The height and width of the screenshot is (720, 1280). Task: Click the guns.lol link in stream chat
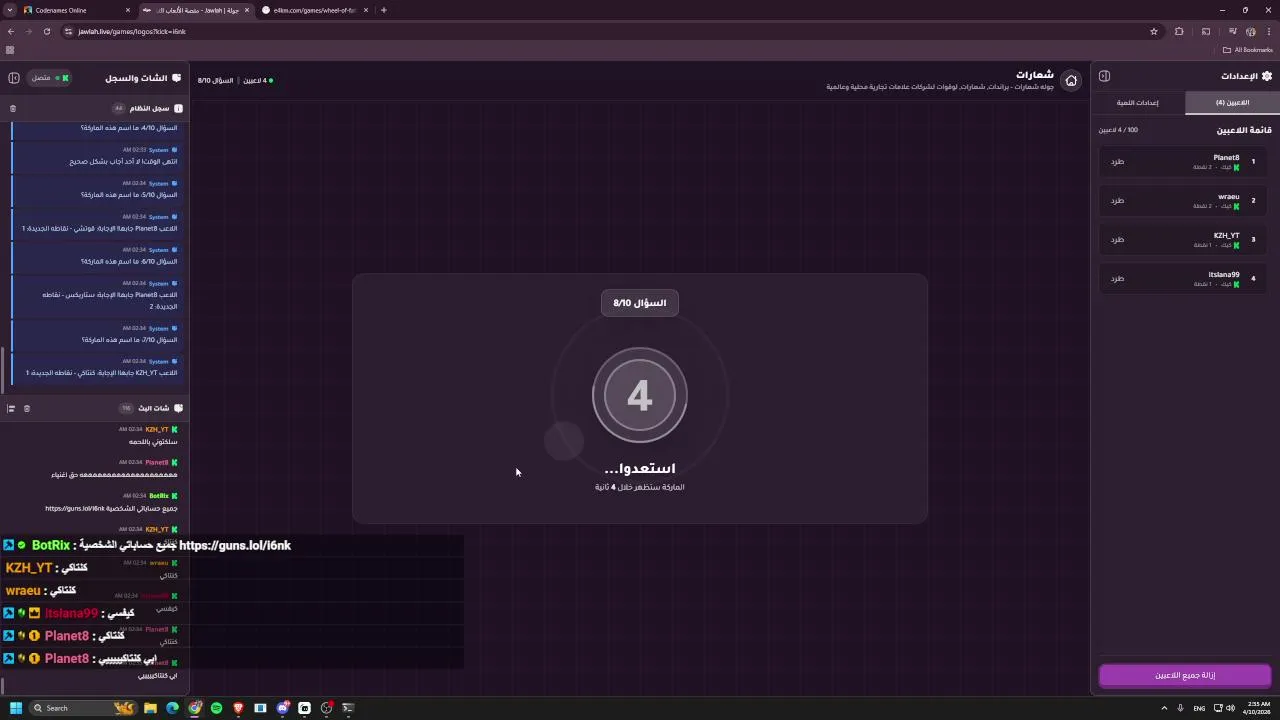click(75, 508)
